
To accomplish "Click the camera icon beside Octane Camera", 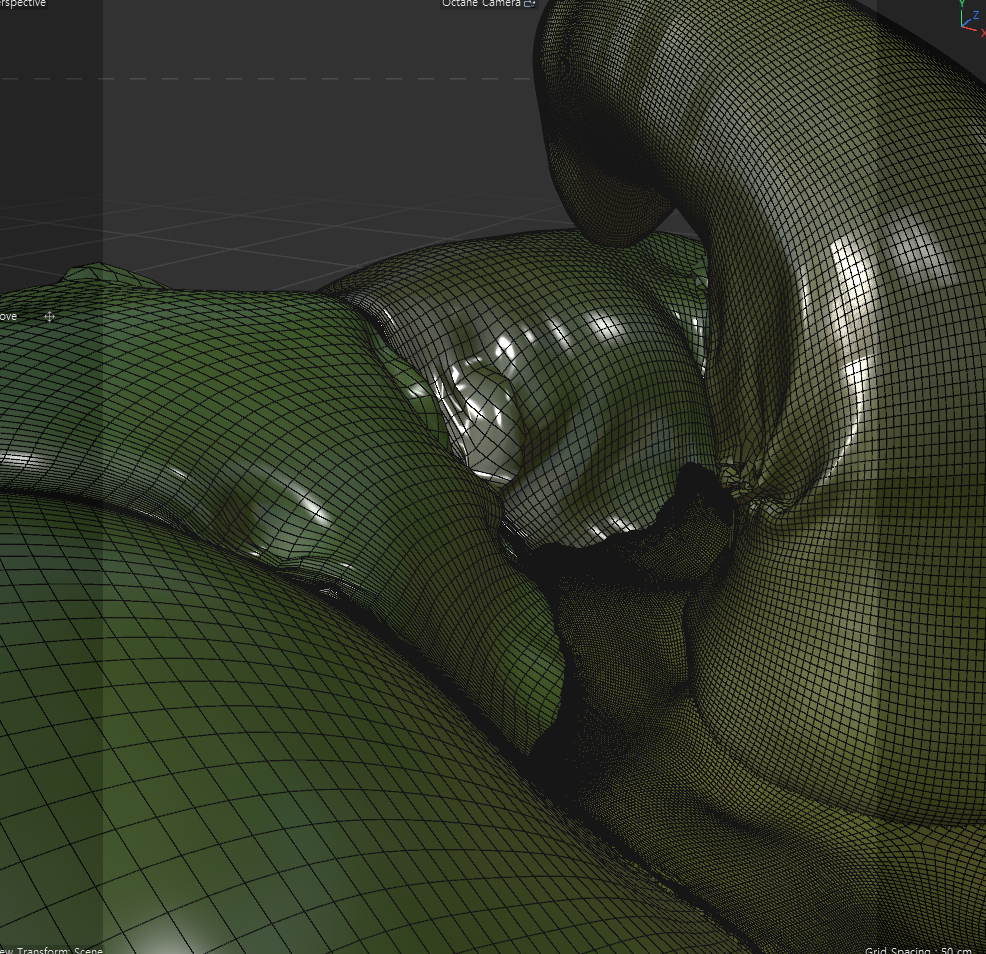I will tap(529, 3).
